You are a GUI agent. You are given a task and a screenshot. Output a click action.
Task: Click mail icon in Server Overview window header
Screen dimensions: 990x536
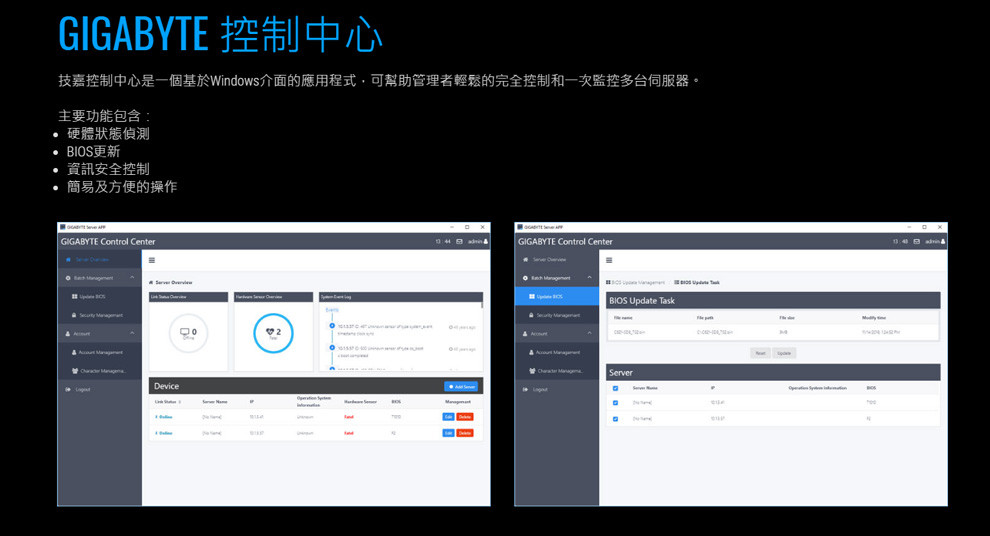click(459, 242)
